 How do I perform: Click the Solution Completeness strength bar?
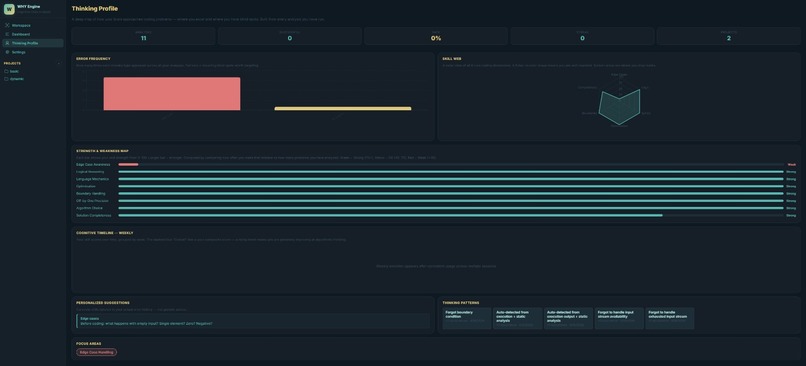point(390,215)
